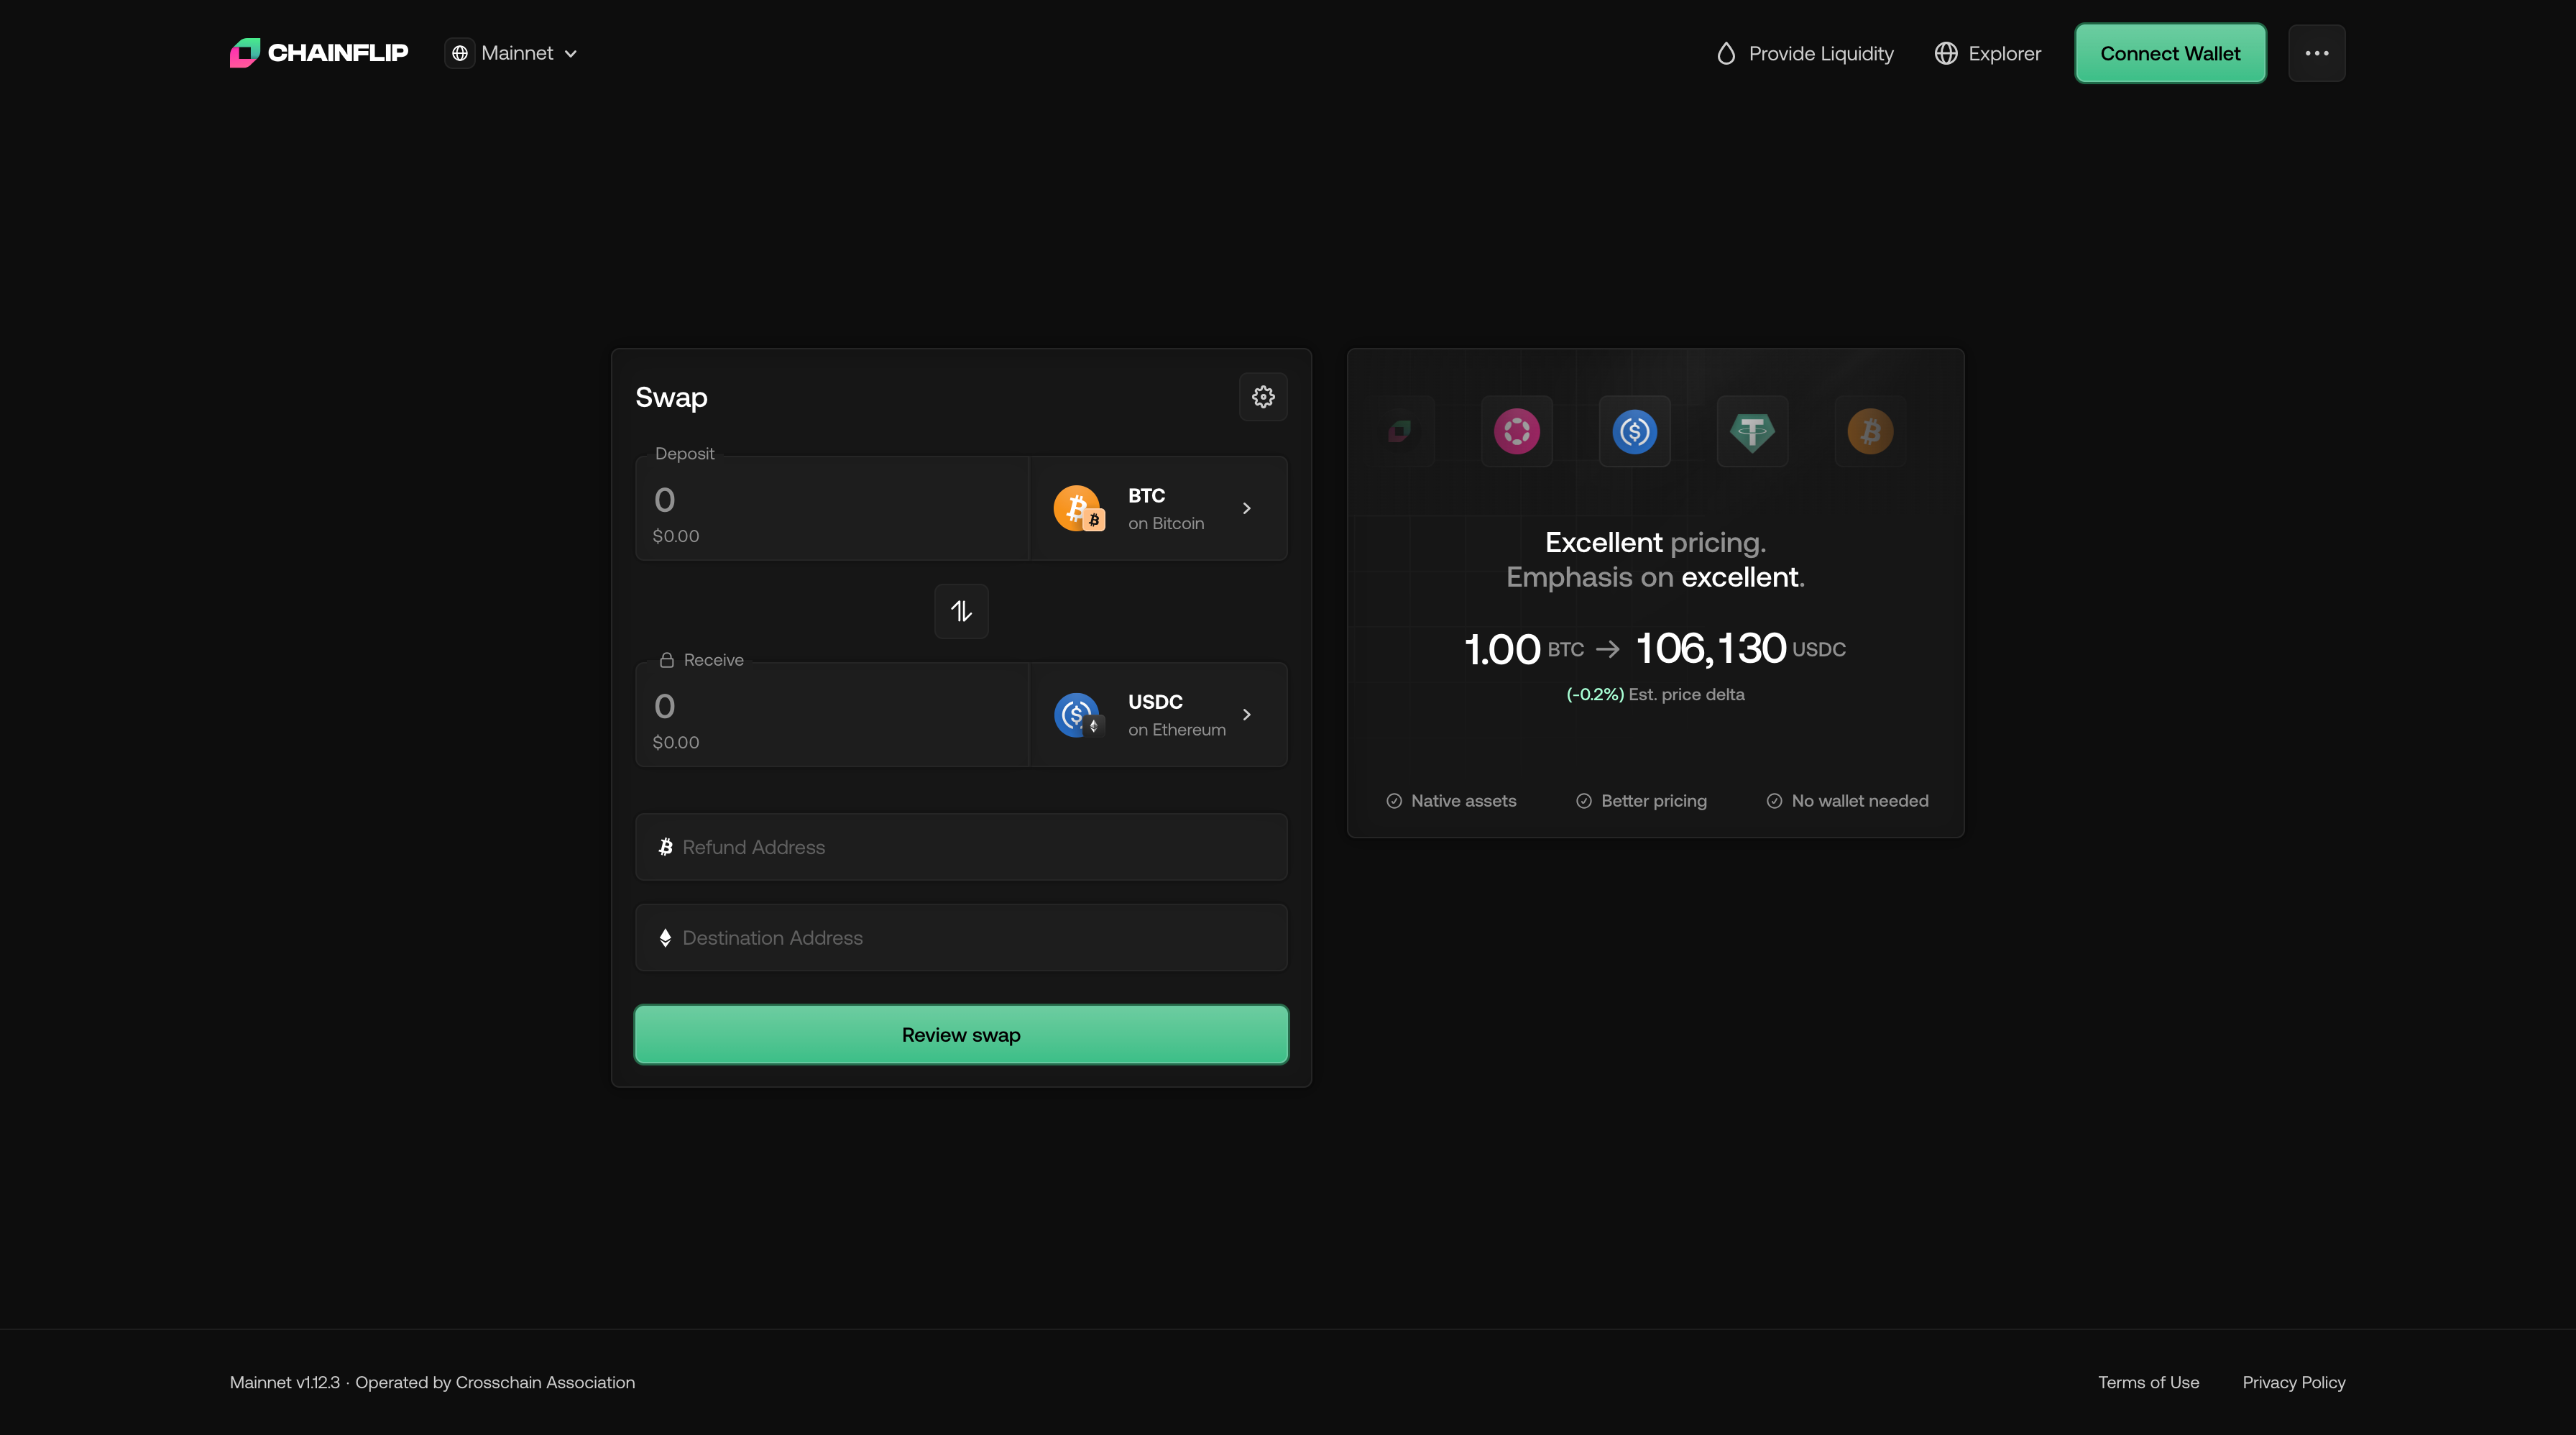Click the Connect Wallet button
Viewport: 2576px width, 1435px height.
[2170, 53]
